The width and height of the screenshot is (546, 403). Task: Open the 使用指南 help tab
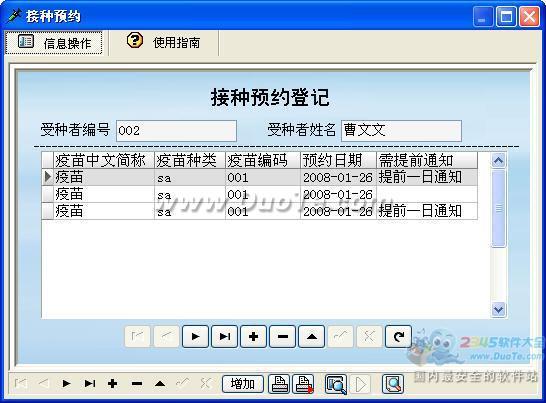[164, 42]
